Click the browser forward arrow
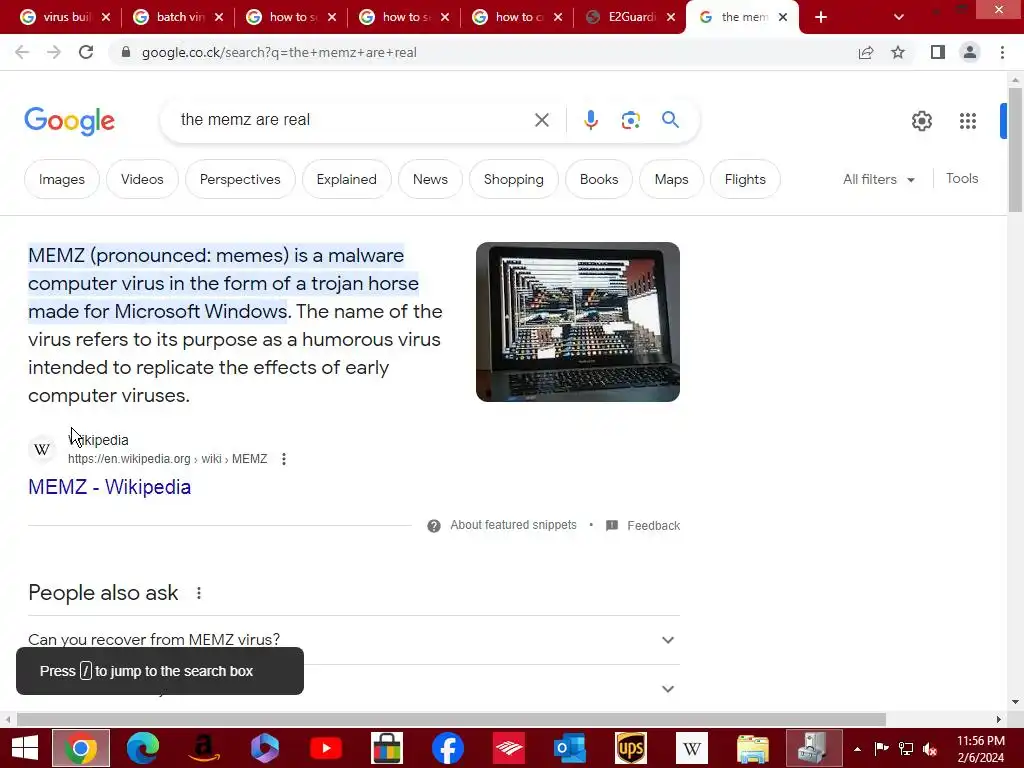This screenshot has height=768, width=1024. pos(54,52)
